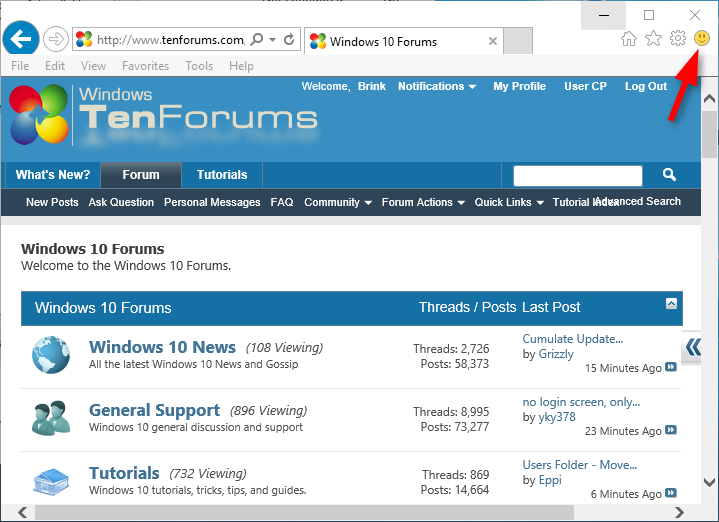Click the Home icon in browser toolbar

629,39
